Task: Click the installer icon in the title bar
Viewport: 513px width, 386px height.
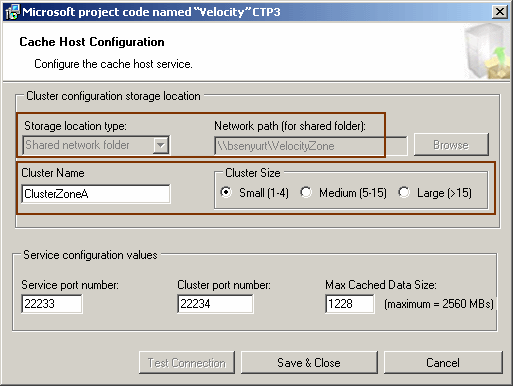Action: coord(12,13)
